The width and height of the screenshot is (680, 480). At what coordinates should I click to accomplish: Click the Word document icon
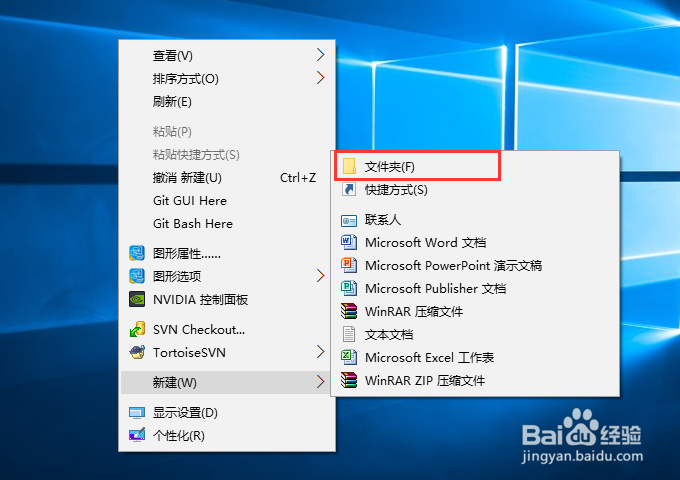349,242
